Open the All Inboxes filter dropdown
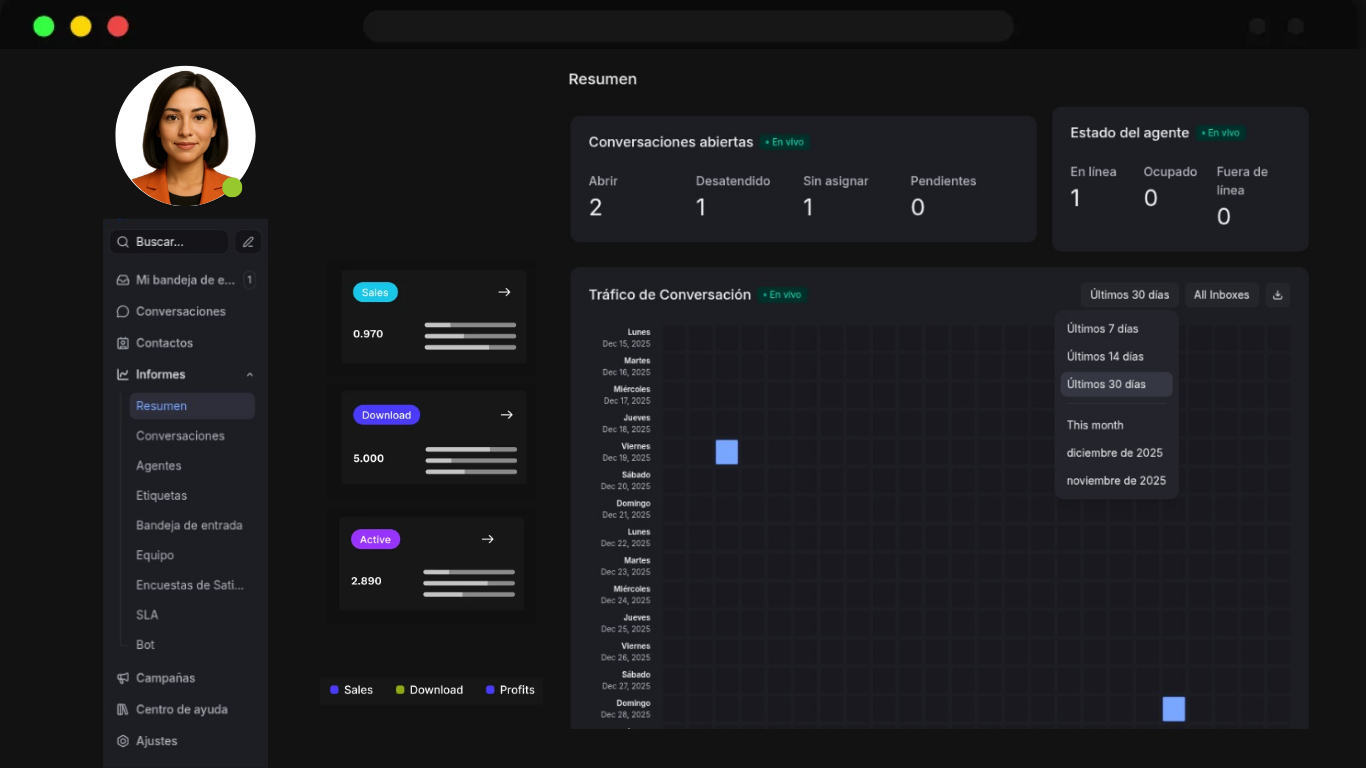 click(1221, 295)
